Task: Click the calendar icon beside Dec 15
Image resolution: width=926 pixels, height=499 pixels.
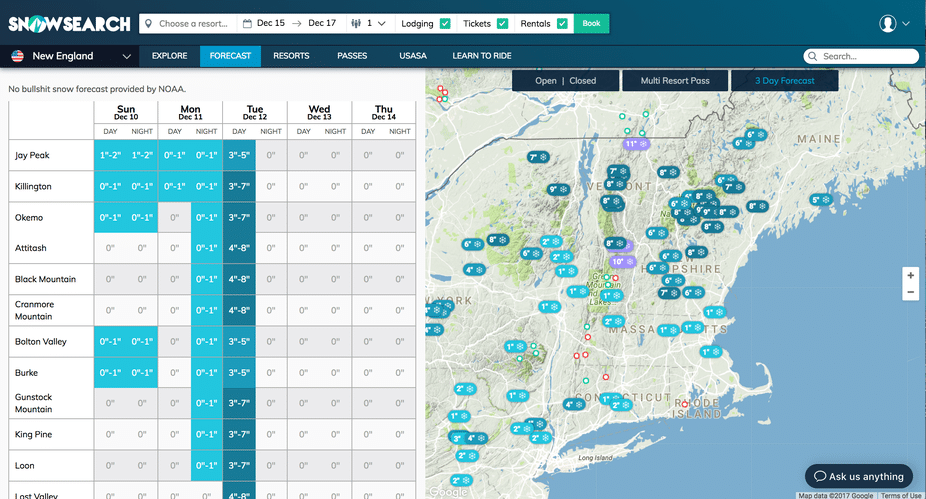Action: click(247, 24)
